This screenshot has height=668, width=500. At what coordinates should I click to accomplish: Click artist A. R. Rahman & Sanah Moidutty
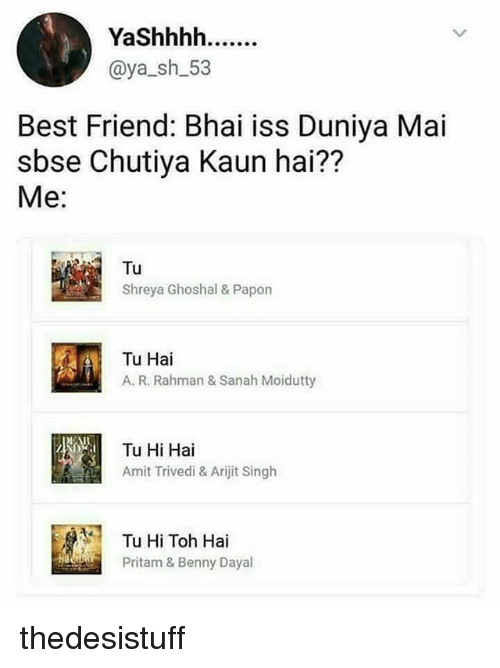coord(219,380)
